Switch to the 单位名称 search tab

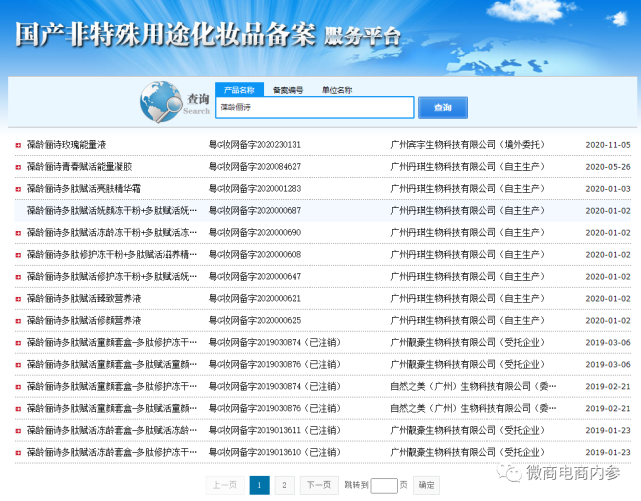[337, 90]
